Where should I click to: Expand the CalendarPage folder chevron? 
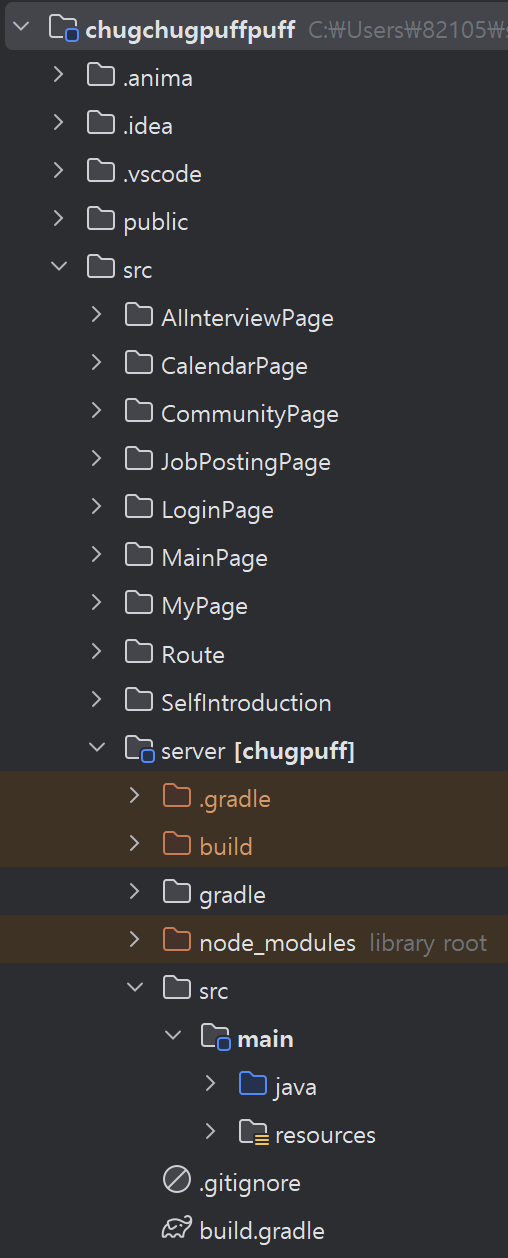97,363
